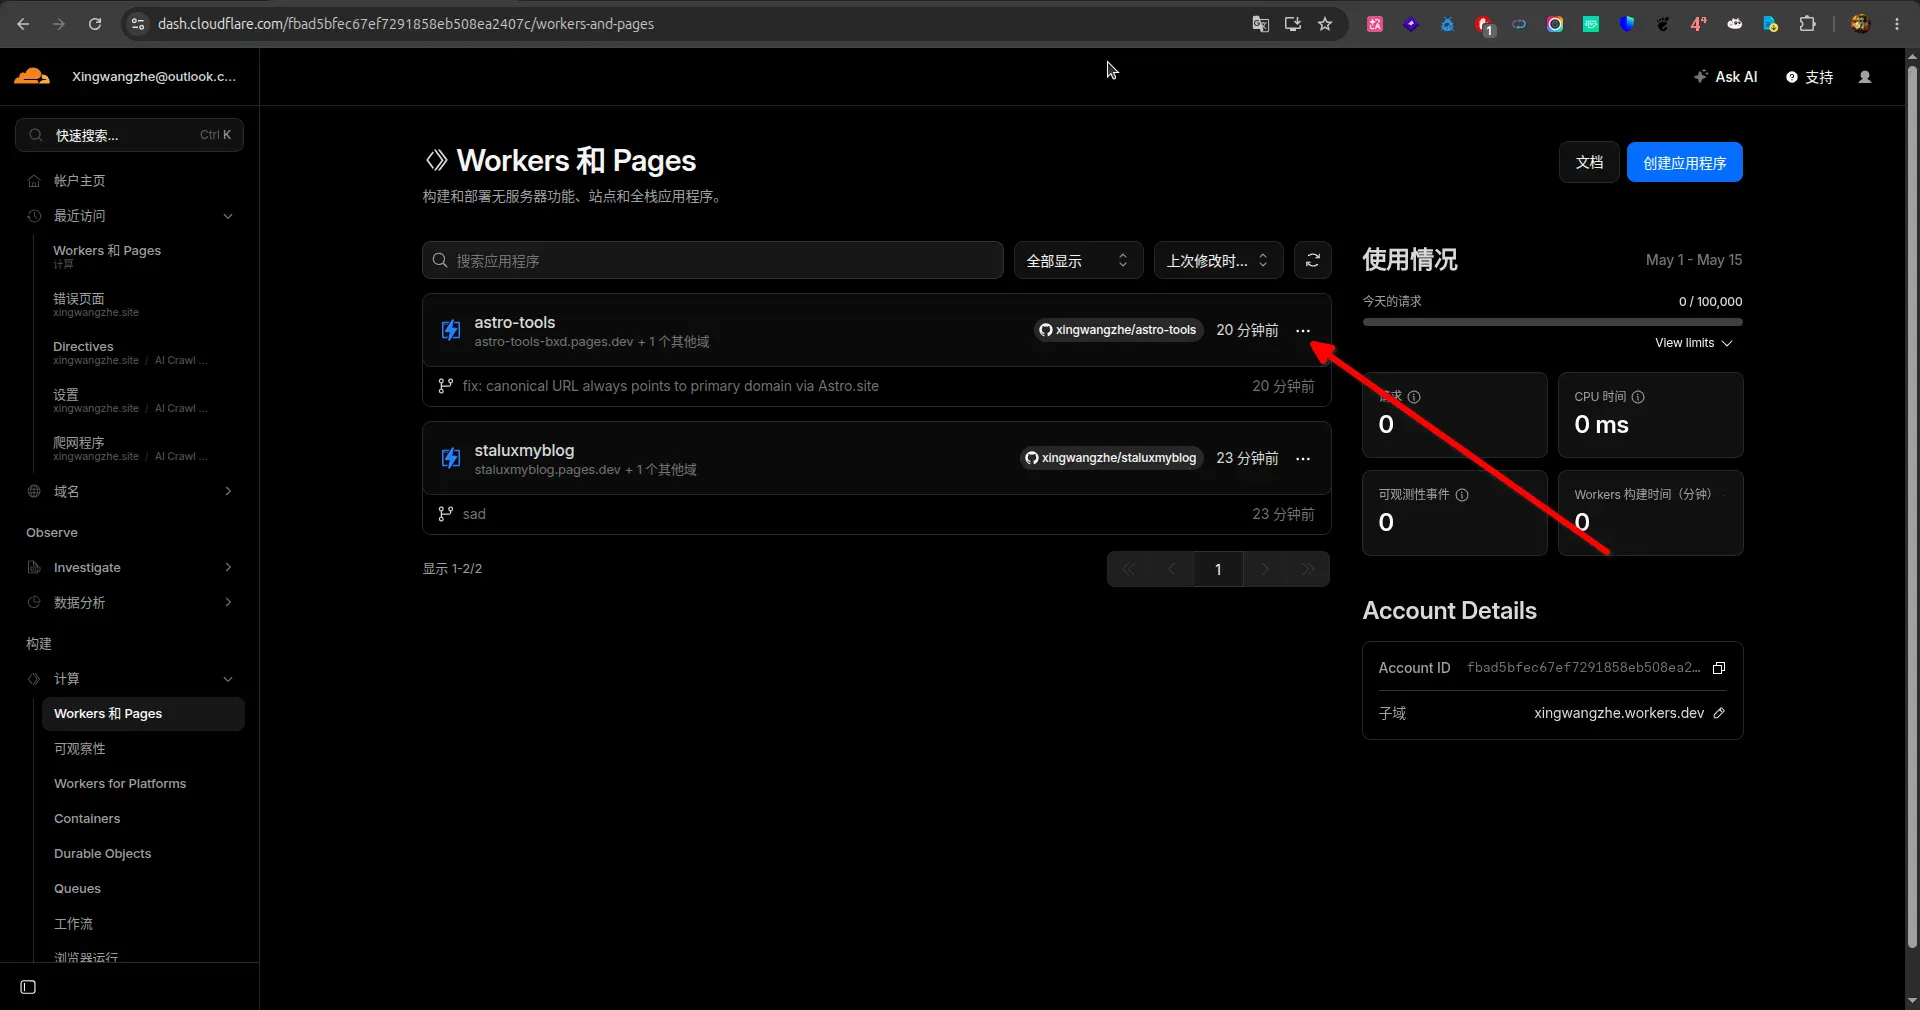Click the browser address bar URL
The height and width of the screenshot is (1010, 1920).
406,24
